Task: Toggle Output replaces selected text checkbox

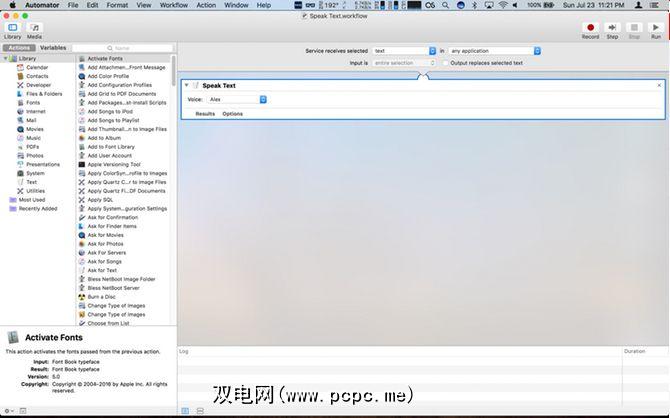Action: [x=445, y=63]
